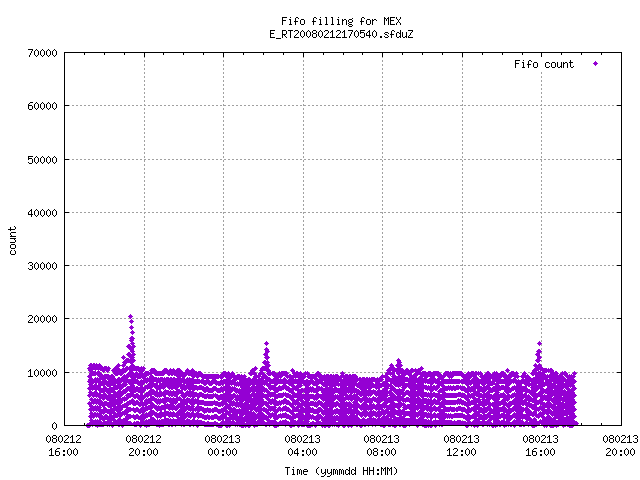Click the 70000 y-axis tick label
The height and width of the screenshot is (480, 640).
click(42, 53)
